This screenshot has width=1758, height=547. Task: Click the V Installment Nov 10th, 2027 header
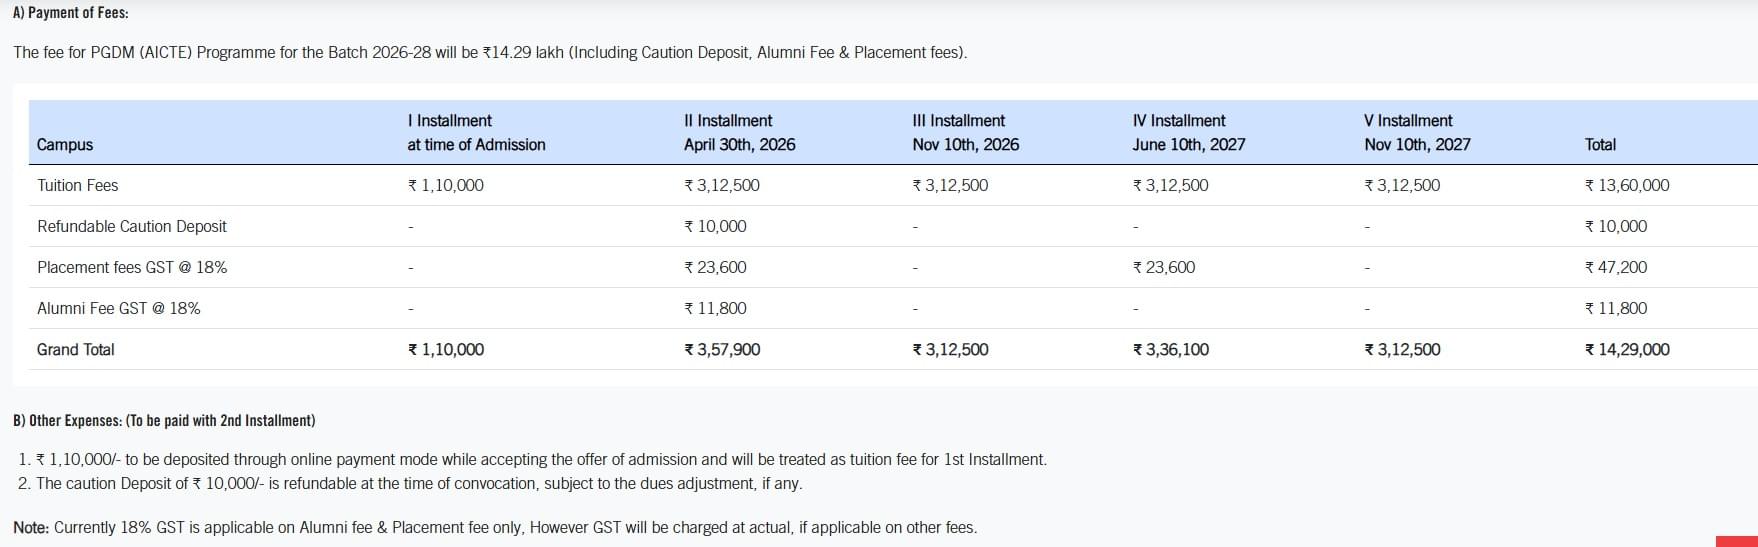[1417, 132]
